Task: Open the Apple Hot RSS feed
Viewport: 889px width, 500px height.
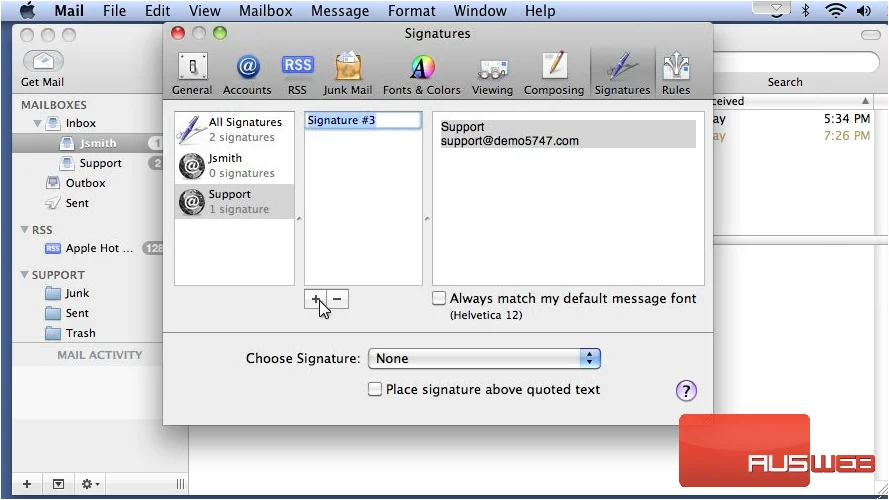Action: point(99,248)
